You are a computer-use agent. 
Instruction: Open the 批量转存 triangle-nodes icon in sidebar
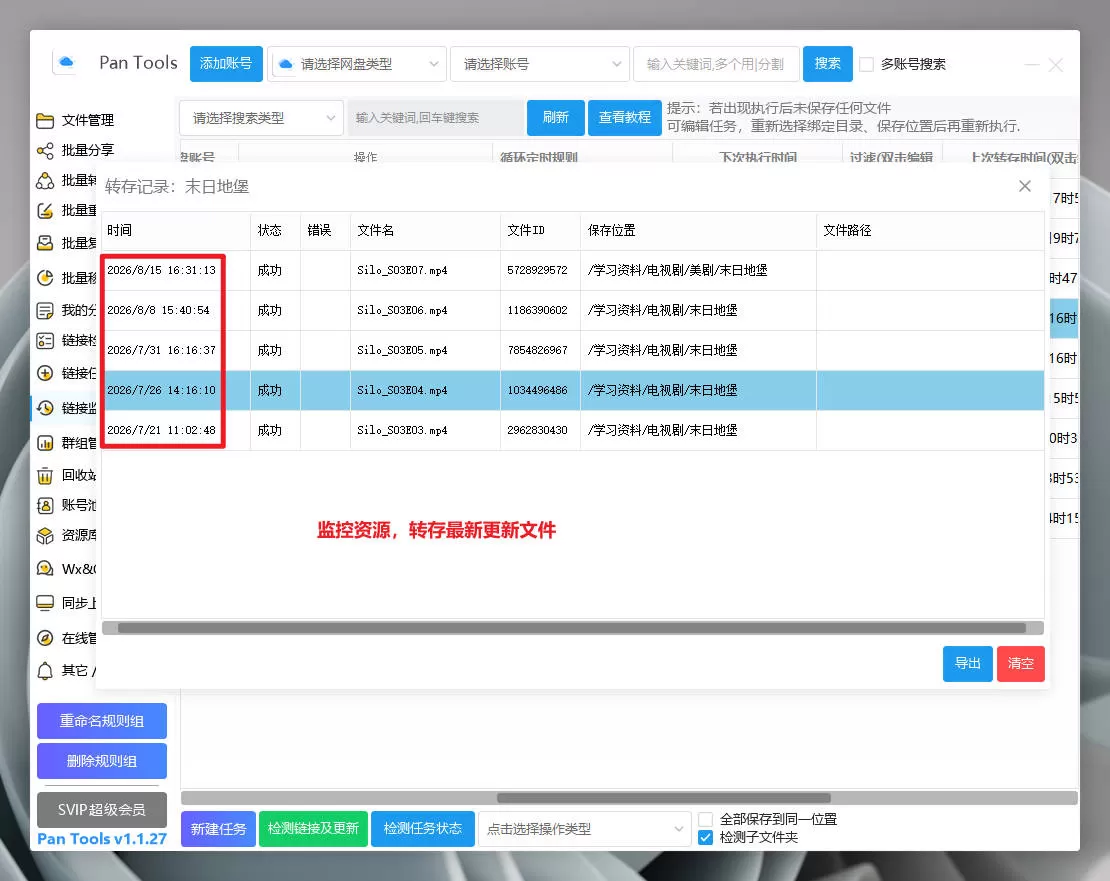click(x=45, y=181)
